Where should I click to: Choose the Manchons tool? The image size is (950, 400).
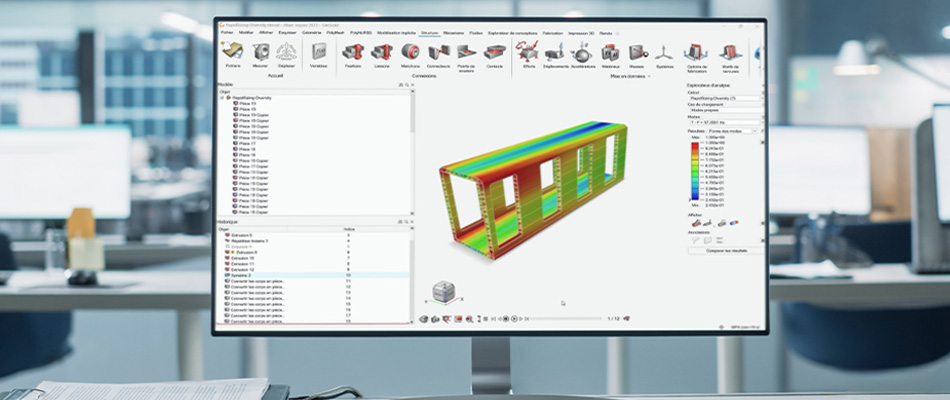pyautogui.click(x=410, y=54)
